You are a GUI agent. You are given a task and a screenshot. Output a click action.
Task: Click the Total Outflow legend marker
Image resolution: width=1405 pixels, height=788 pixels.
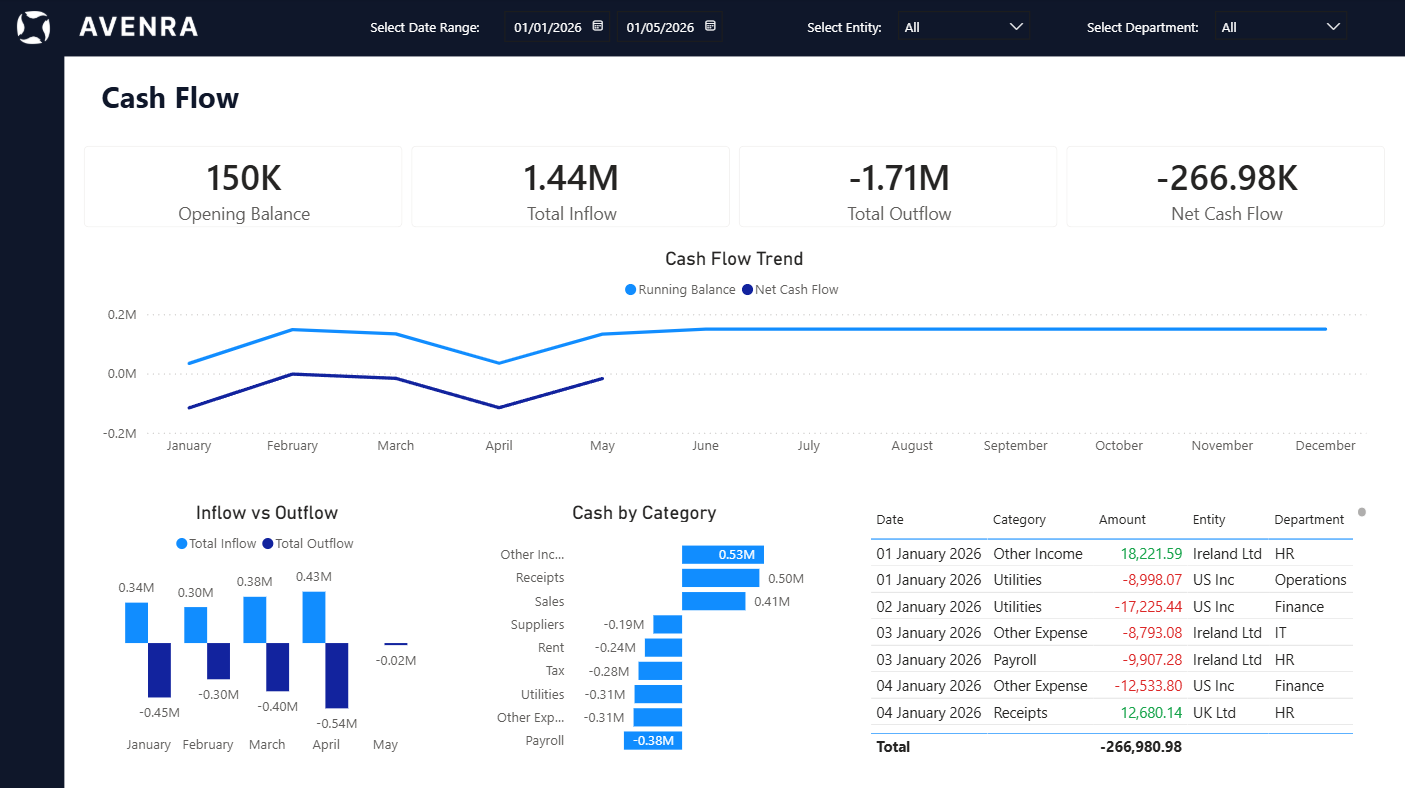tap(268, 544)
